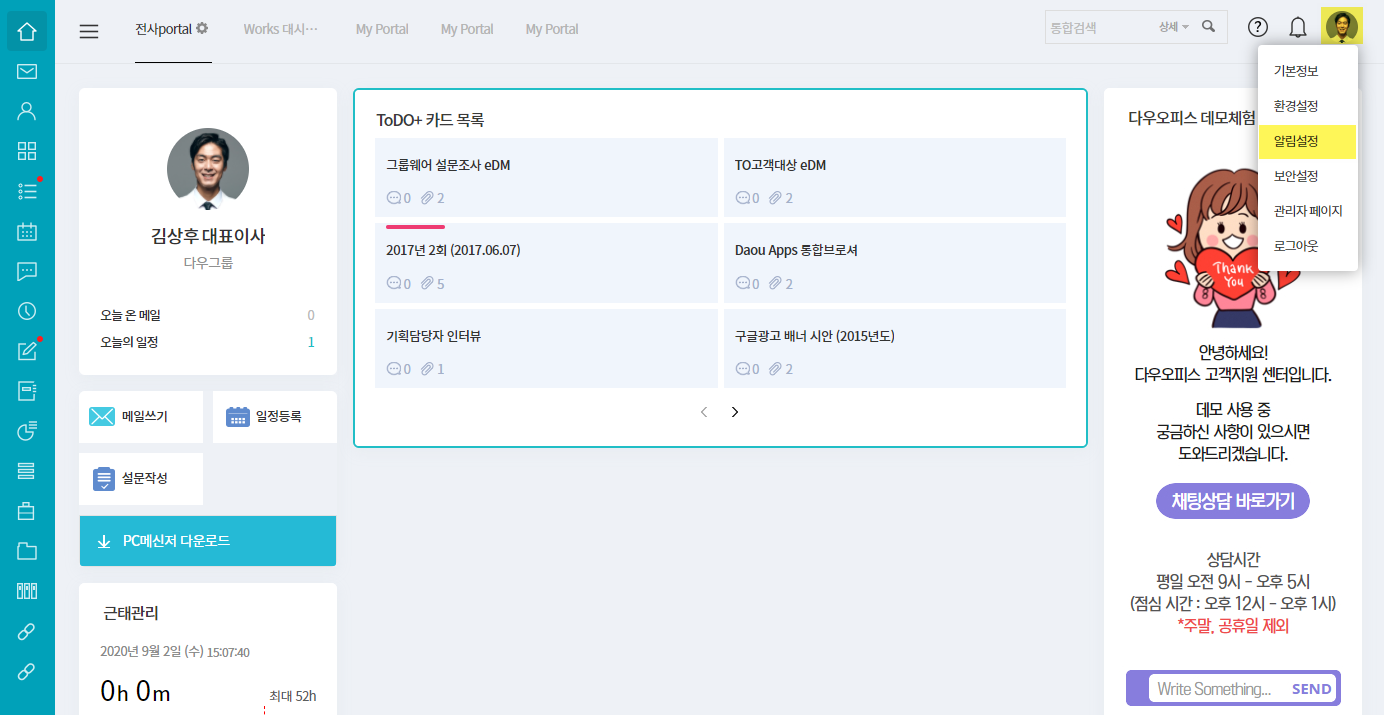Image resolution: width=1384 pixels, height=715 pixels.
Task: Go to next ToDO+ card page
Action: [x=735, y=412]
